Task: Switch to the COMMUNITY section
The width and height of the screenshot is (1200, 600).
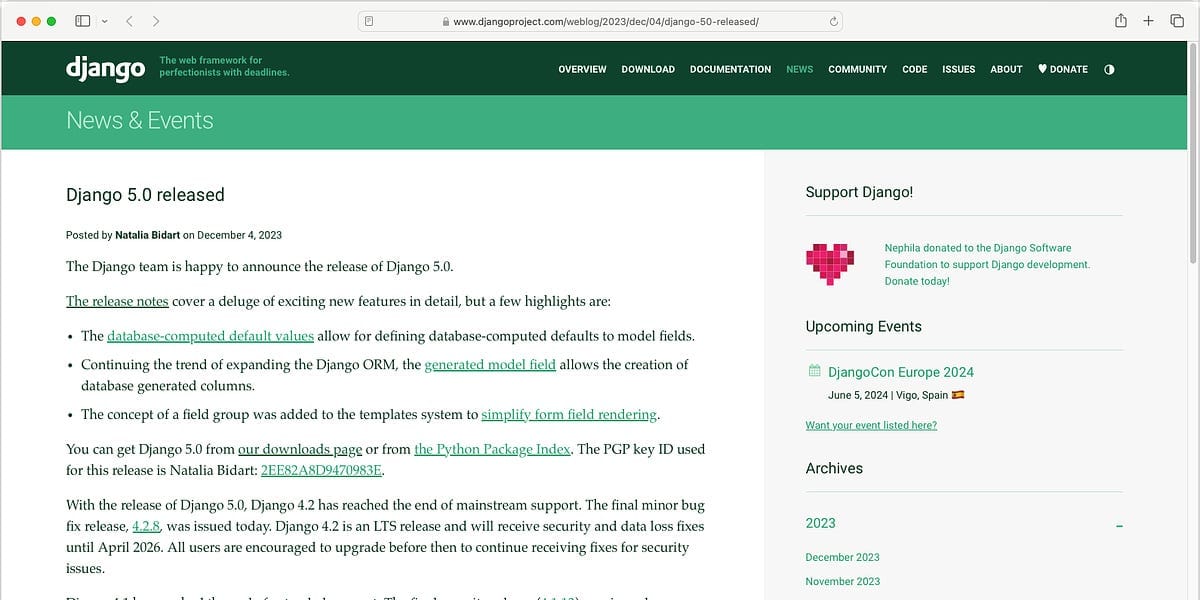Action: coord(857,69)
